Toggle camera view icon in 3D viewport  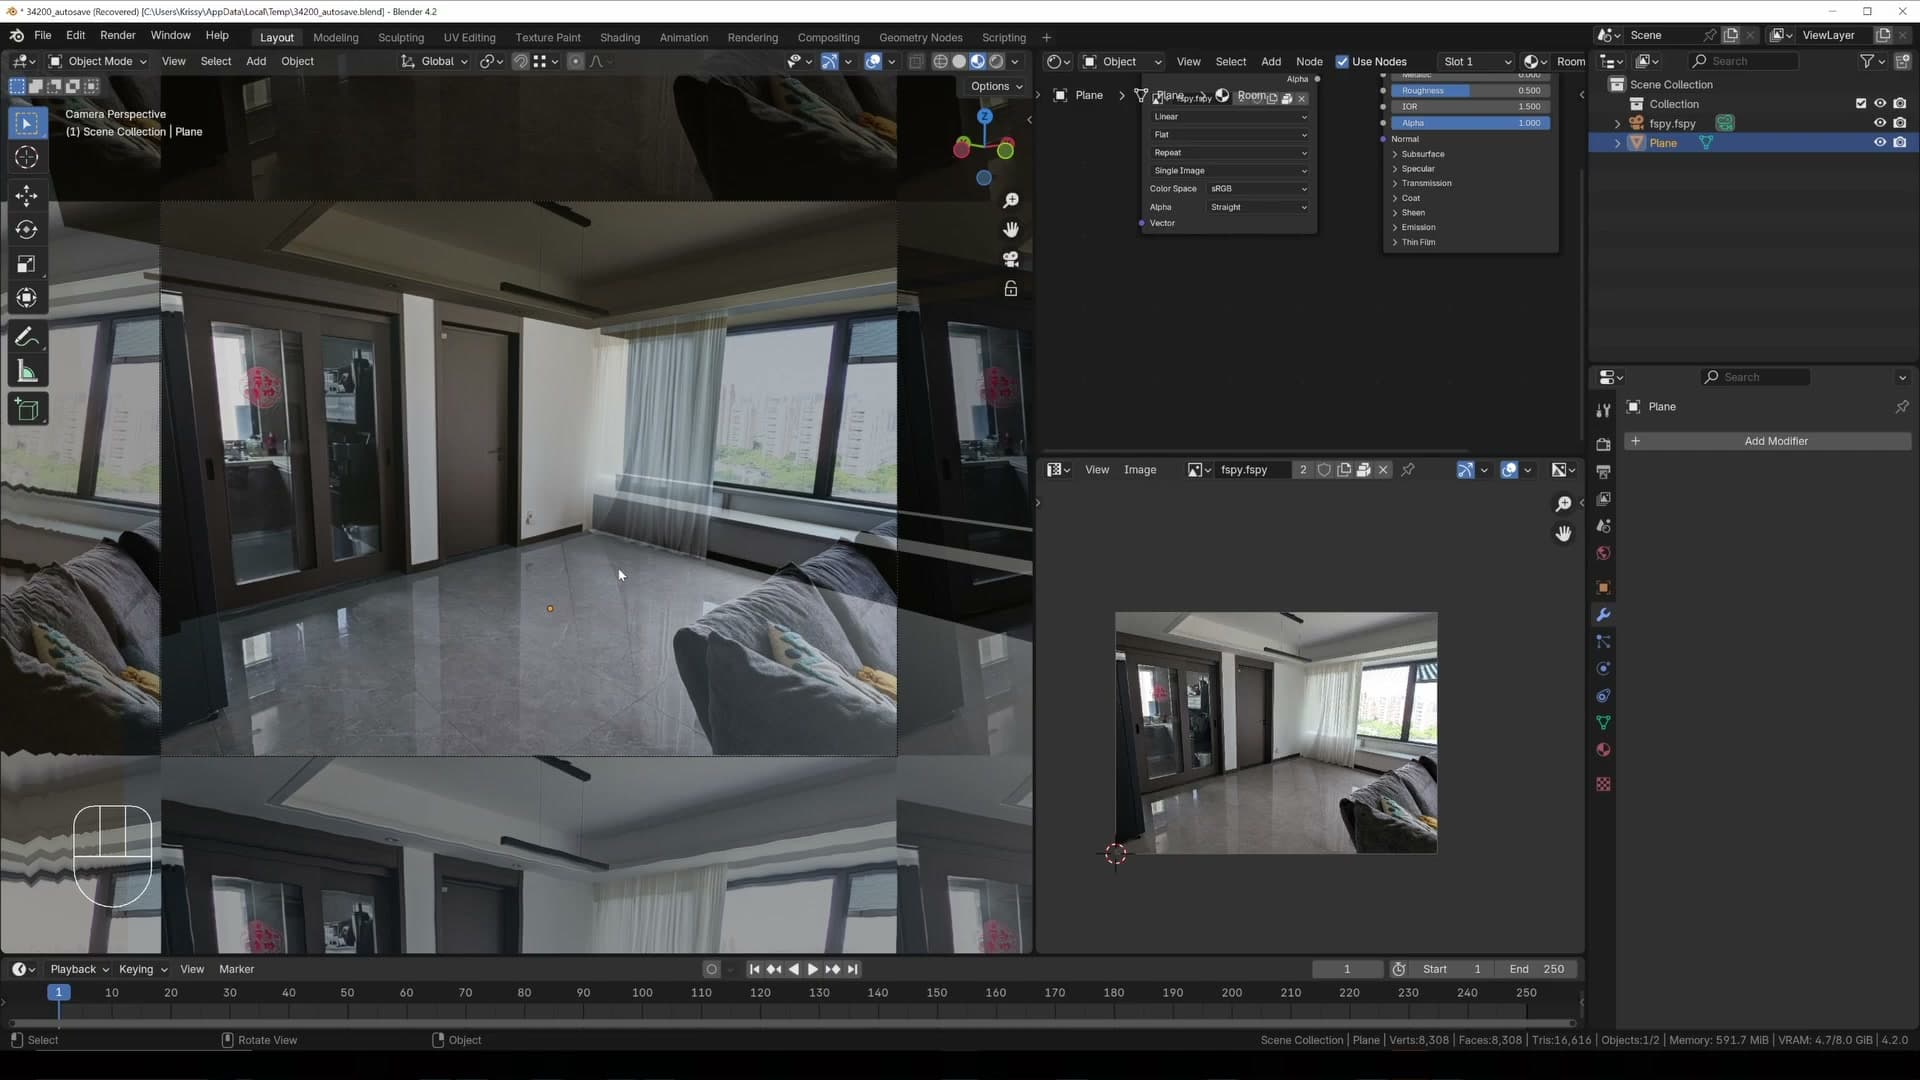pos(1011,259)
